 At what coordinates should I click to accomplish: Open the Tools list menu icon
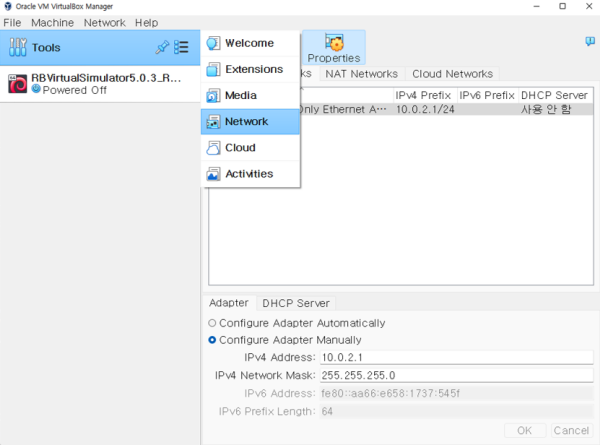(x=181, y=47)
